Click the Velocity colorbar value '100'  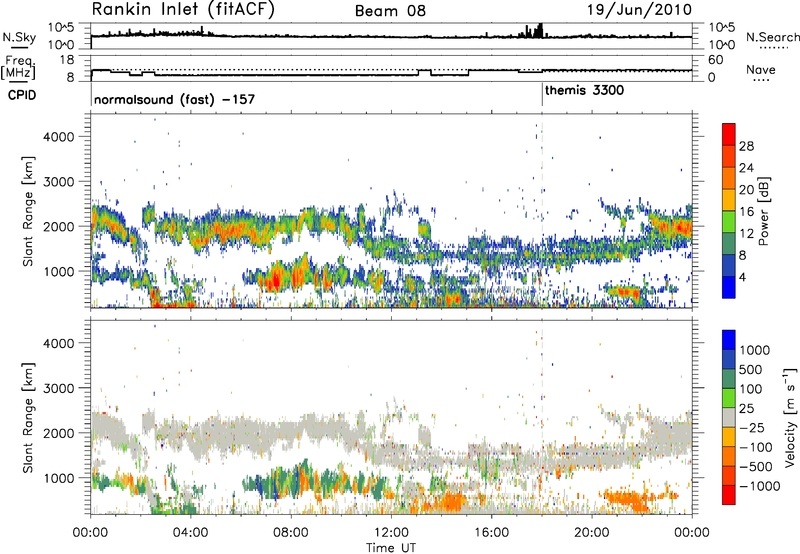751,389
